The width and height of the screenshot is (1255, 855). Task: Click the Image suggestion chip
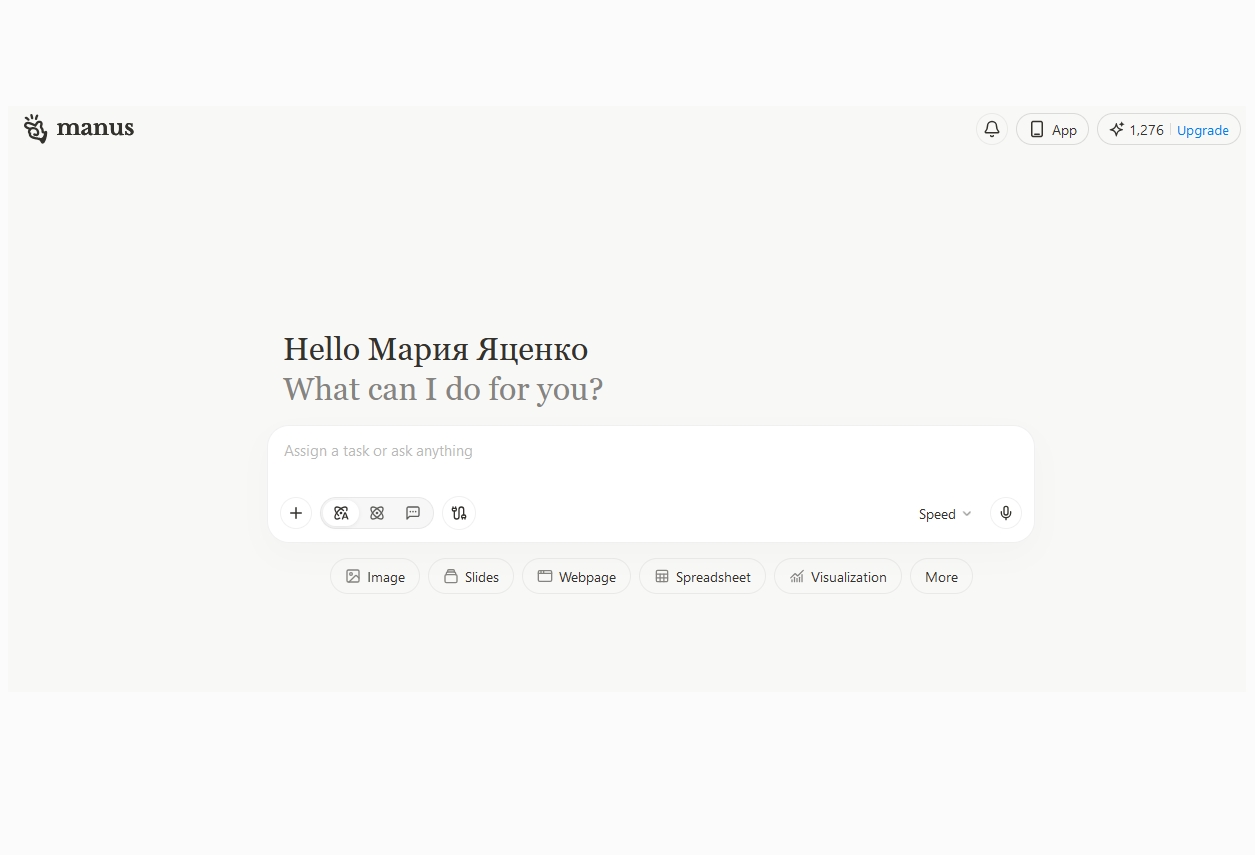(375, 577)
